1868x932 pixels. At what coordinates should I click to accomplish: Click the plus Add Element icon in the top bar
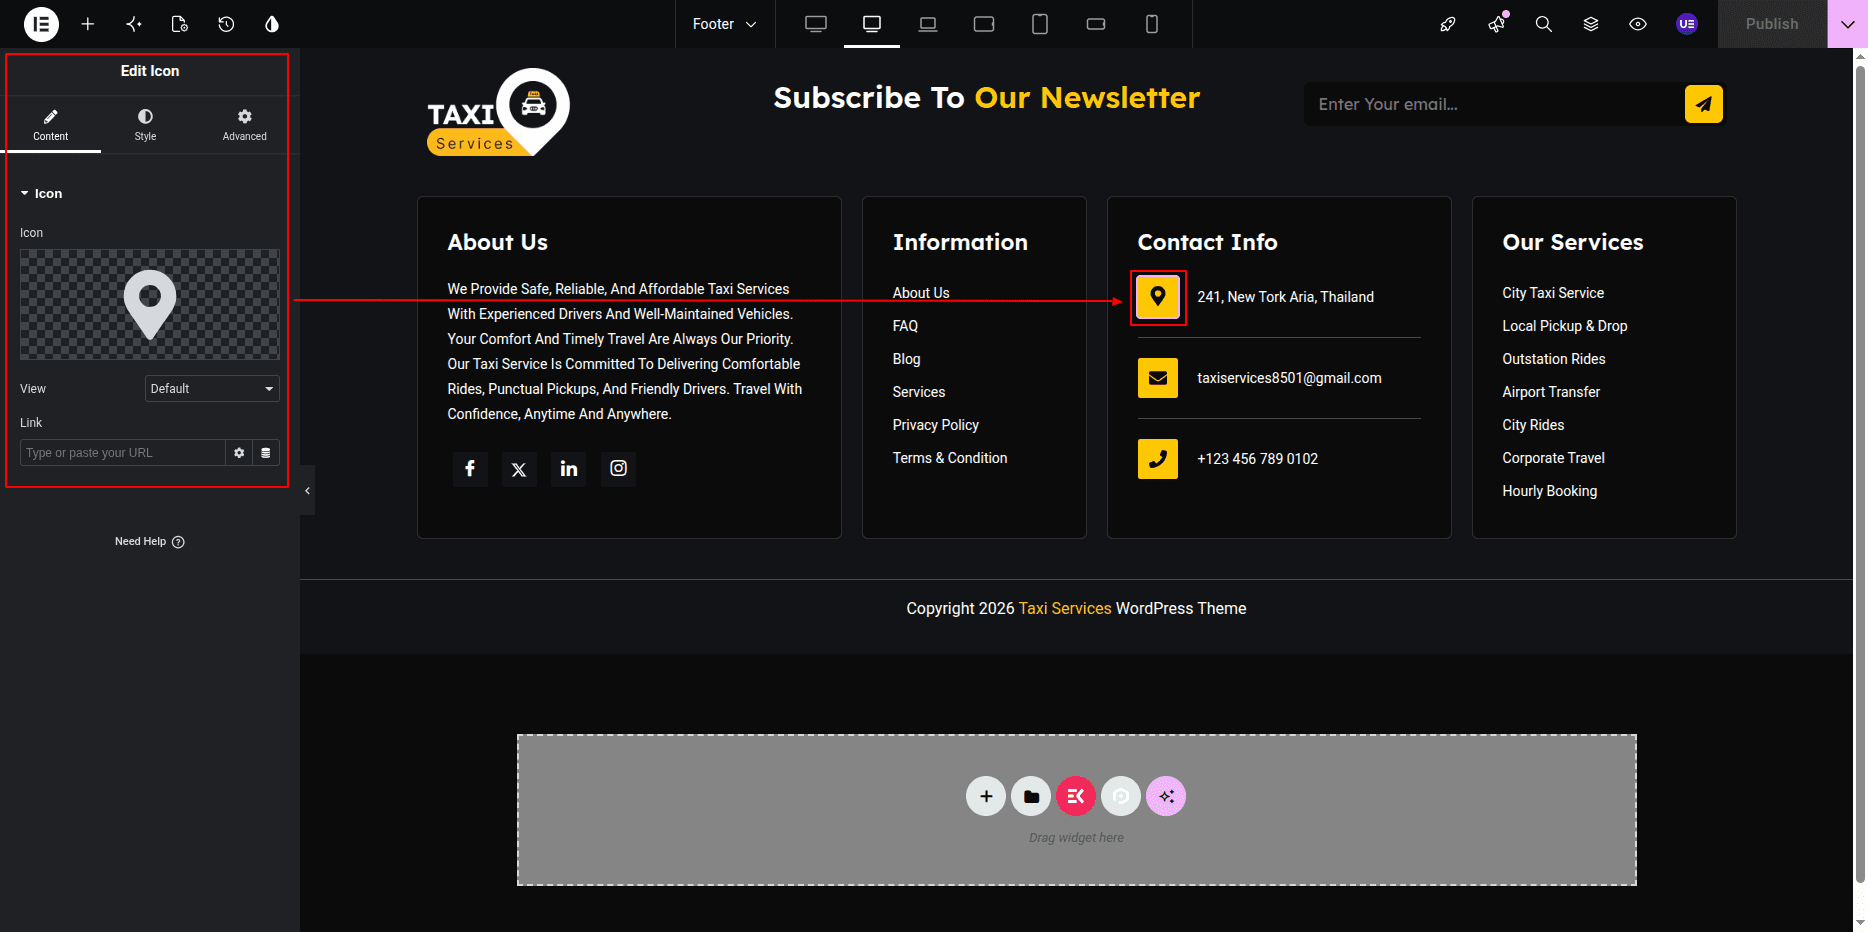point(88,24)
